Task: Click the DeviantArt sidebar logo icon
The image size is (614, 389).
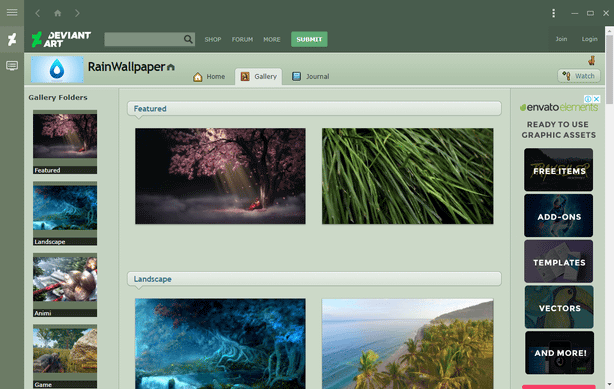Action: tap(12, 39)
